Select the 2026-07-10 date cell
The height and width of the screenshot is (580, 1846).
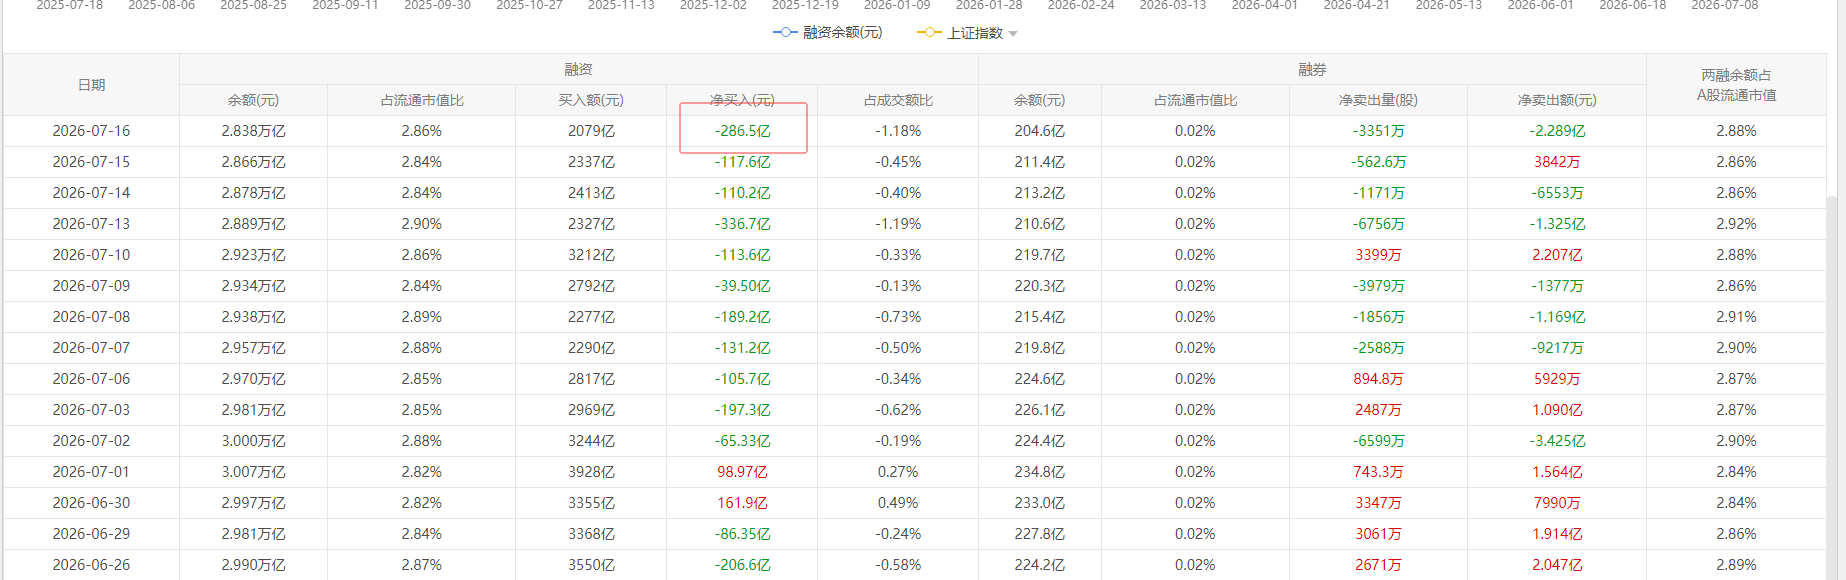click(91, 255)
